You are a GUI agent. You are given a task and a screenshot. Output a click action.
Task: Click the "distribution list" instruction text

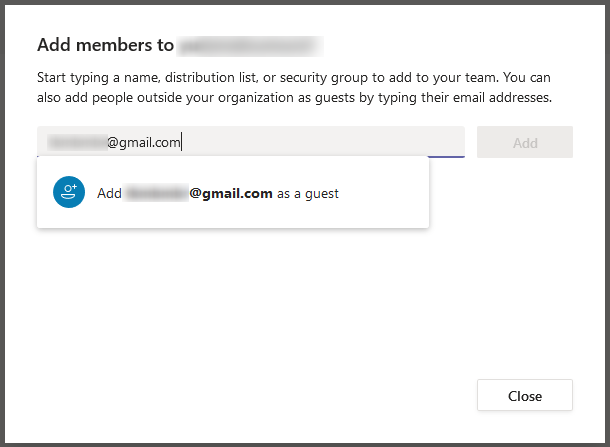(x=211, y=77)
